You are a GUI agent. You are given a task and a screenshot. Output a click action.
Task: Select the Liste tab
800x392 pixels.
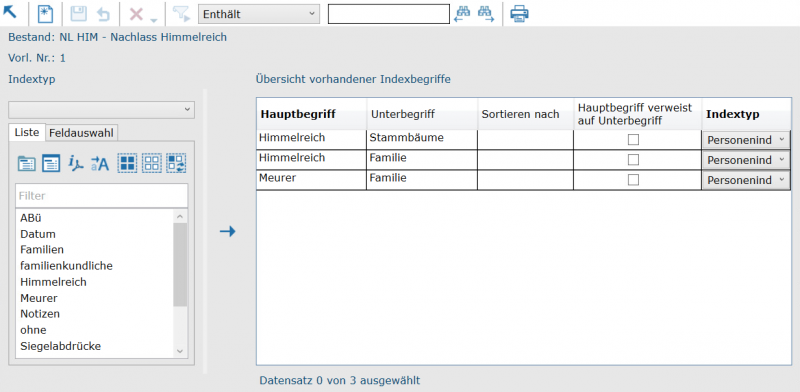(27, 132)
